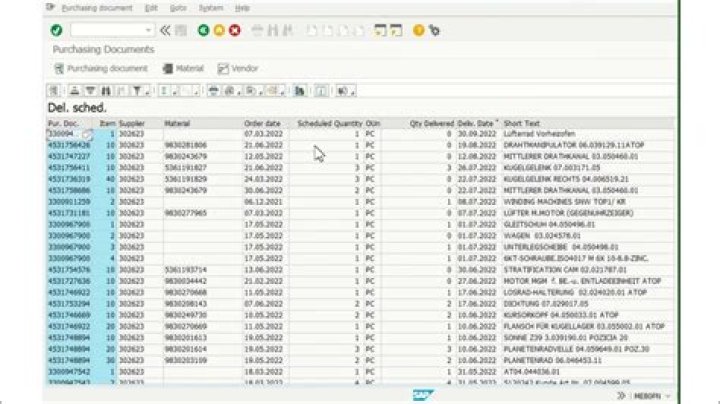The height and width of the screenshot is (404, 720).
Task: Click the Customize Local Layout icon
Action: (x=434, y=31)
